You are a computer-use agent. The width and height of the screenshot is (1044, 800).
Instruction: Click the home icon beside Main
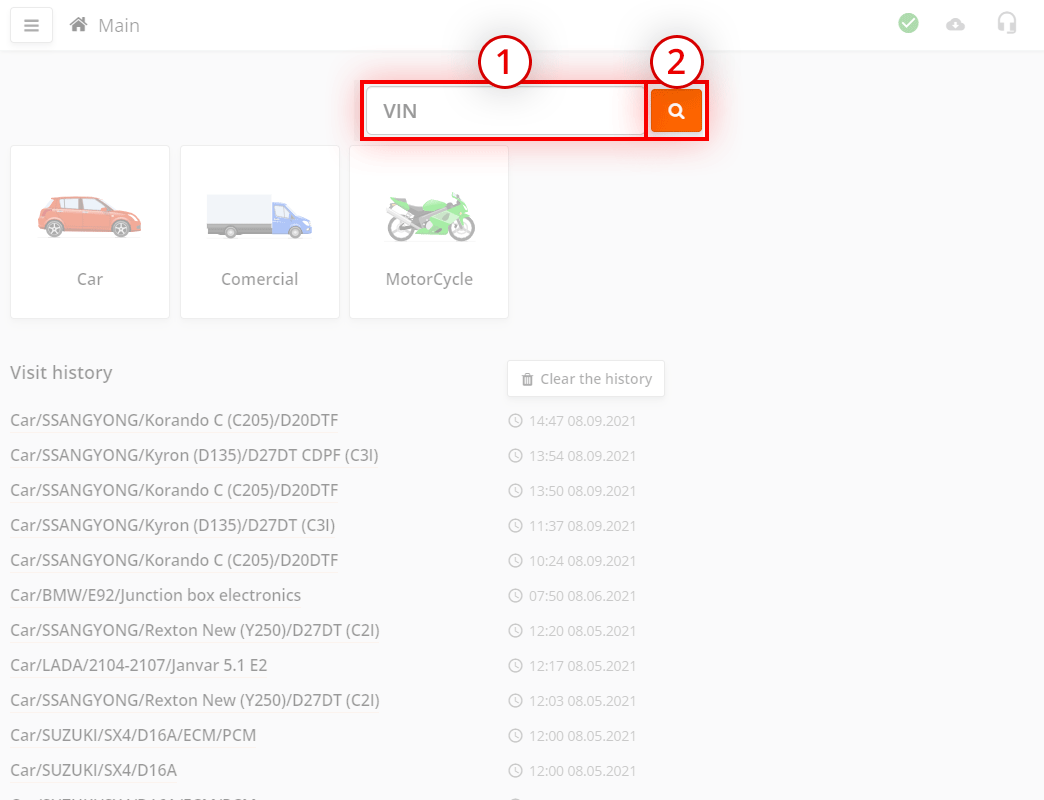(78, 25)
